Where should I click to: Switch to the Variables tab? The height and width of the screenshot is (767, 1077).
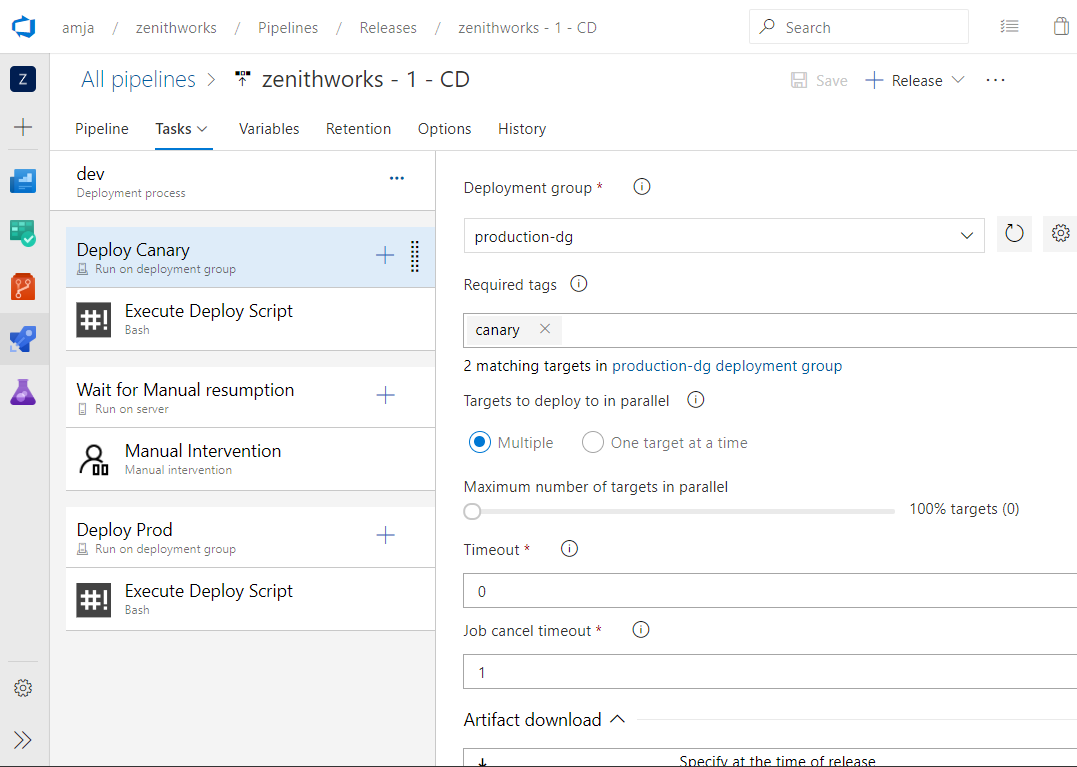pos(268,129)
